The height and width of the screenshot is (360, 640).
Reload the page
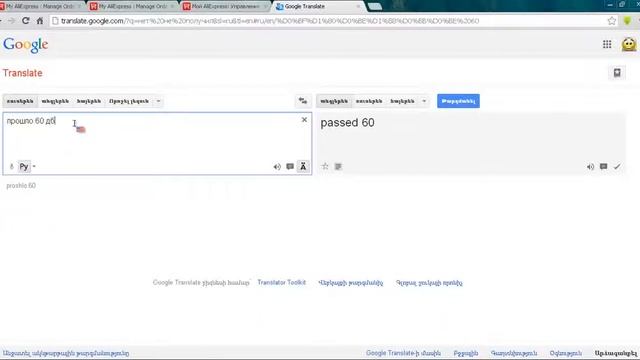(26, 21)
